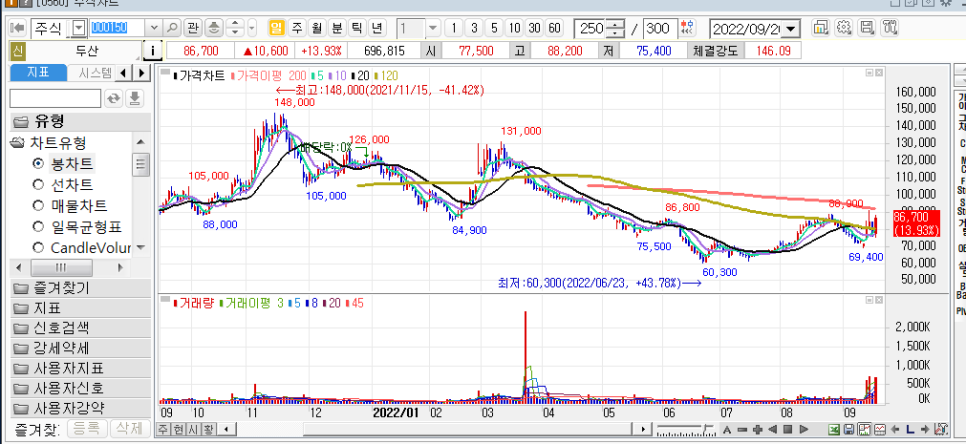Click the minus zoom-out icon in bottom toolbar
The height and width of the screenshot is (444, 966).
coord(742,429)
